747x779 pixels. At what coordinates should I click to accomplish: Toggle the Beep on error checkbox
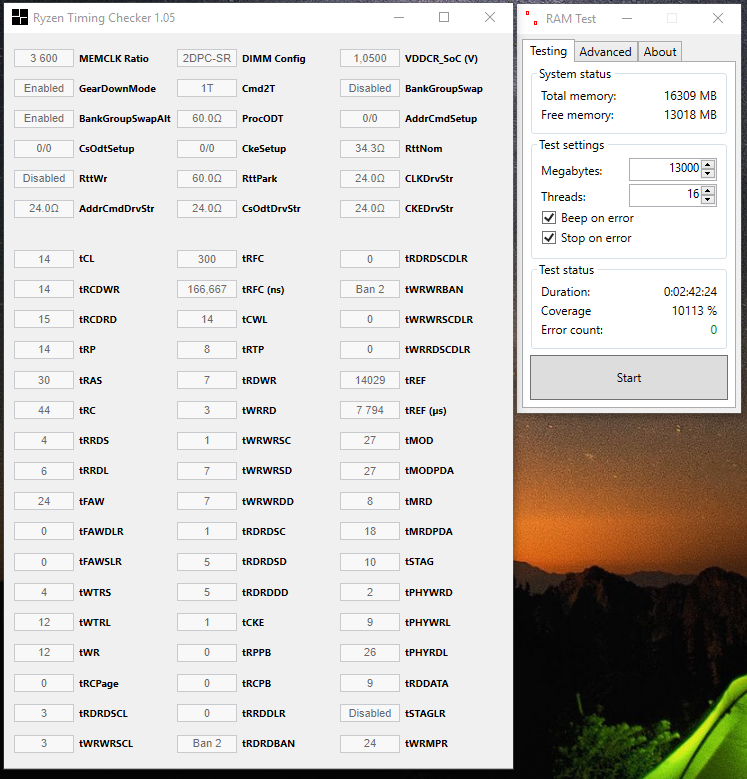(549, 218)
